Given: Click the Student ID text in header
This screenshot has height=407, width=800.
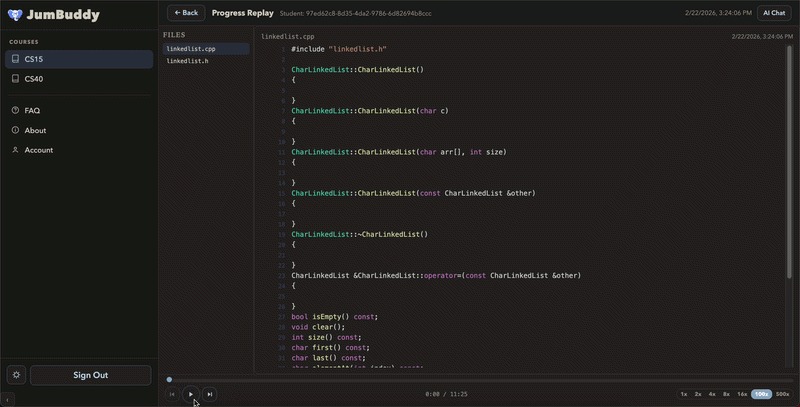Looking at the screenshot, I should pyautogui.click(x=356, y=14).
